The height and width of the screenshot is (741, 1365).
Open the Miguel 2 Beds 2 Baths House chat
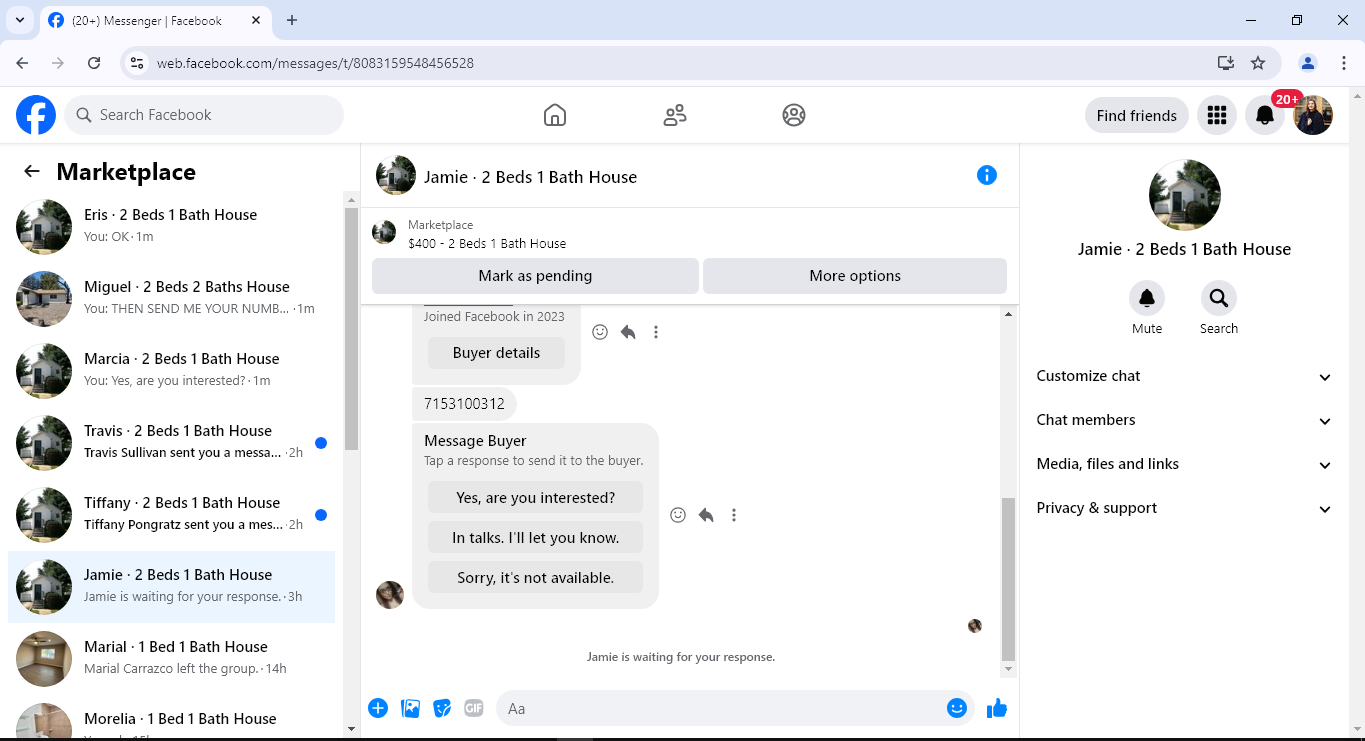172,298
